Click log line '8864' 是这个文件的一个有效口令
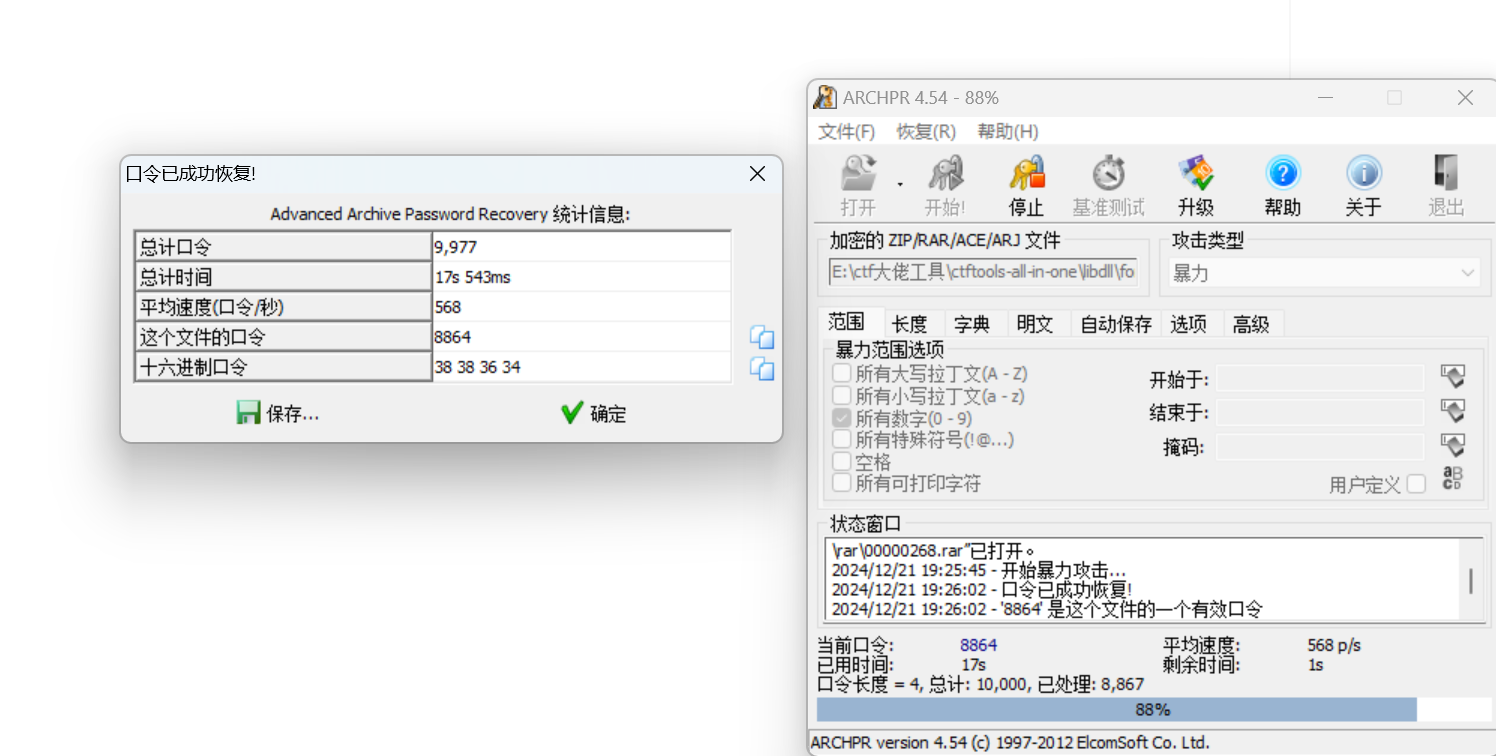This screenshot has width=1496, height=756. [1047, 609]
